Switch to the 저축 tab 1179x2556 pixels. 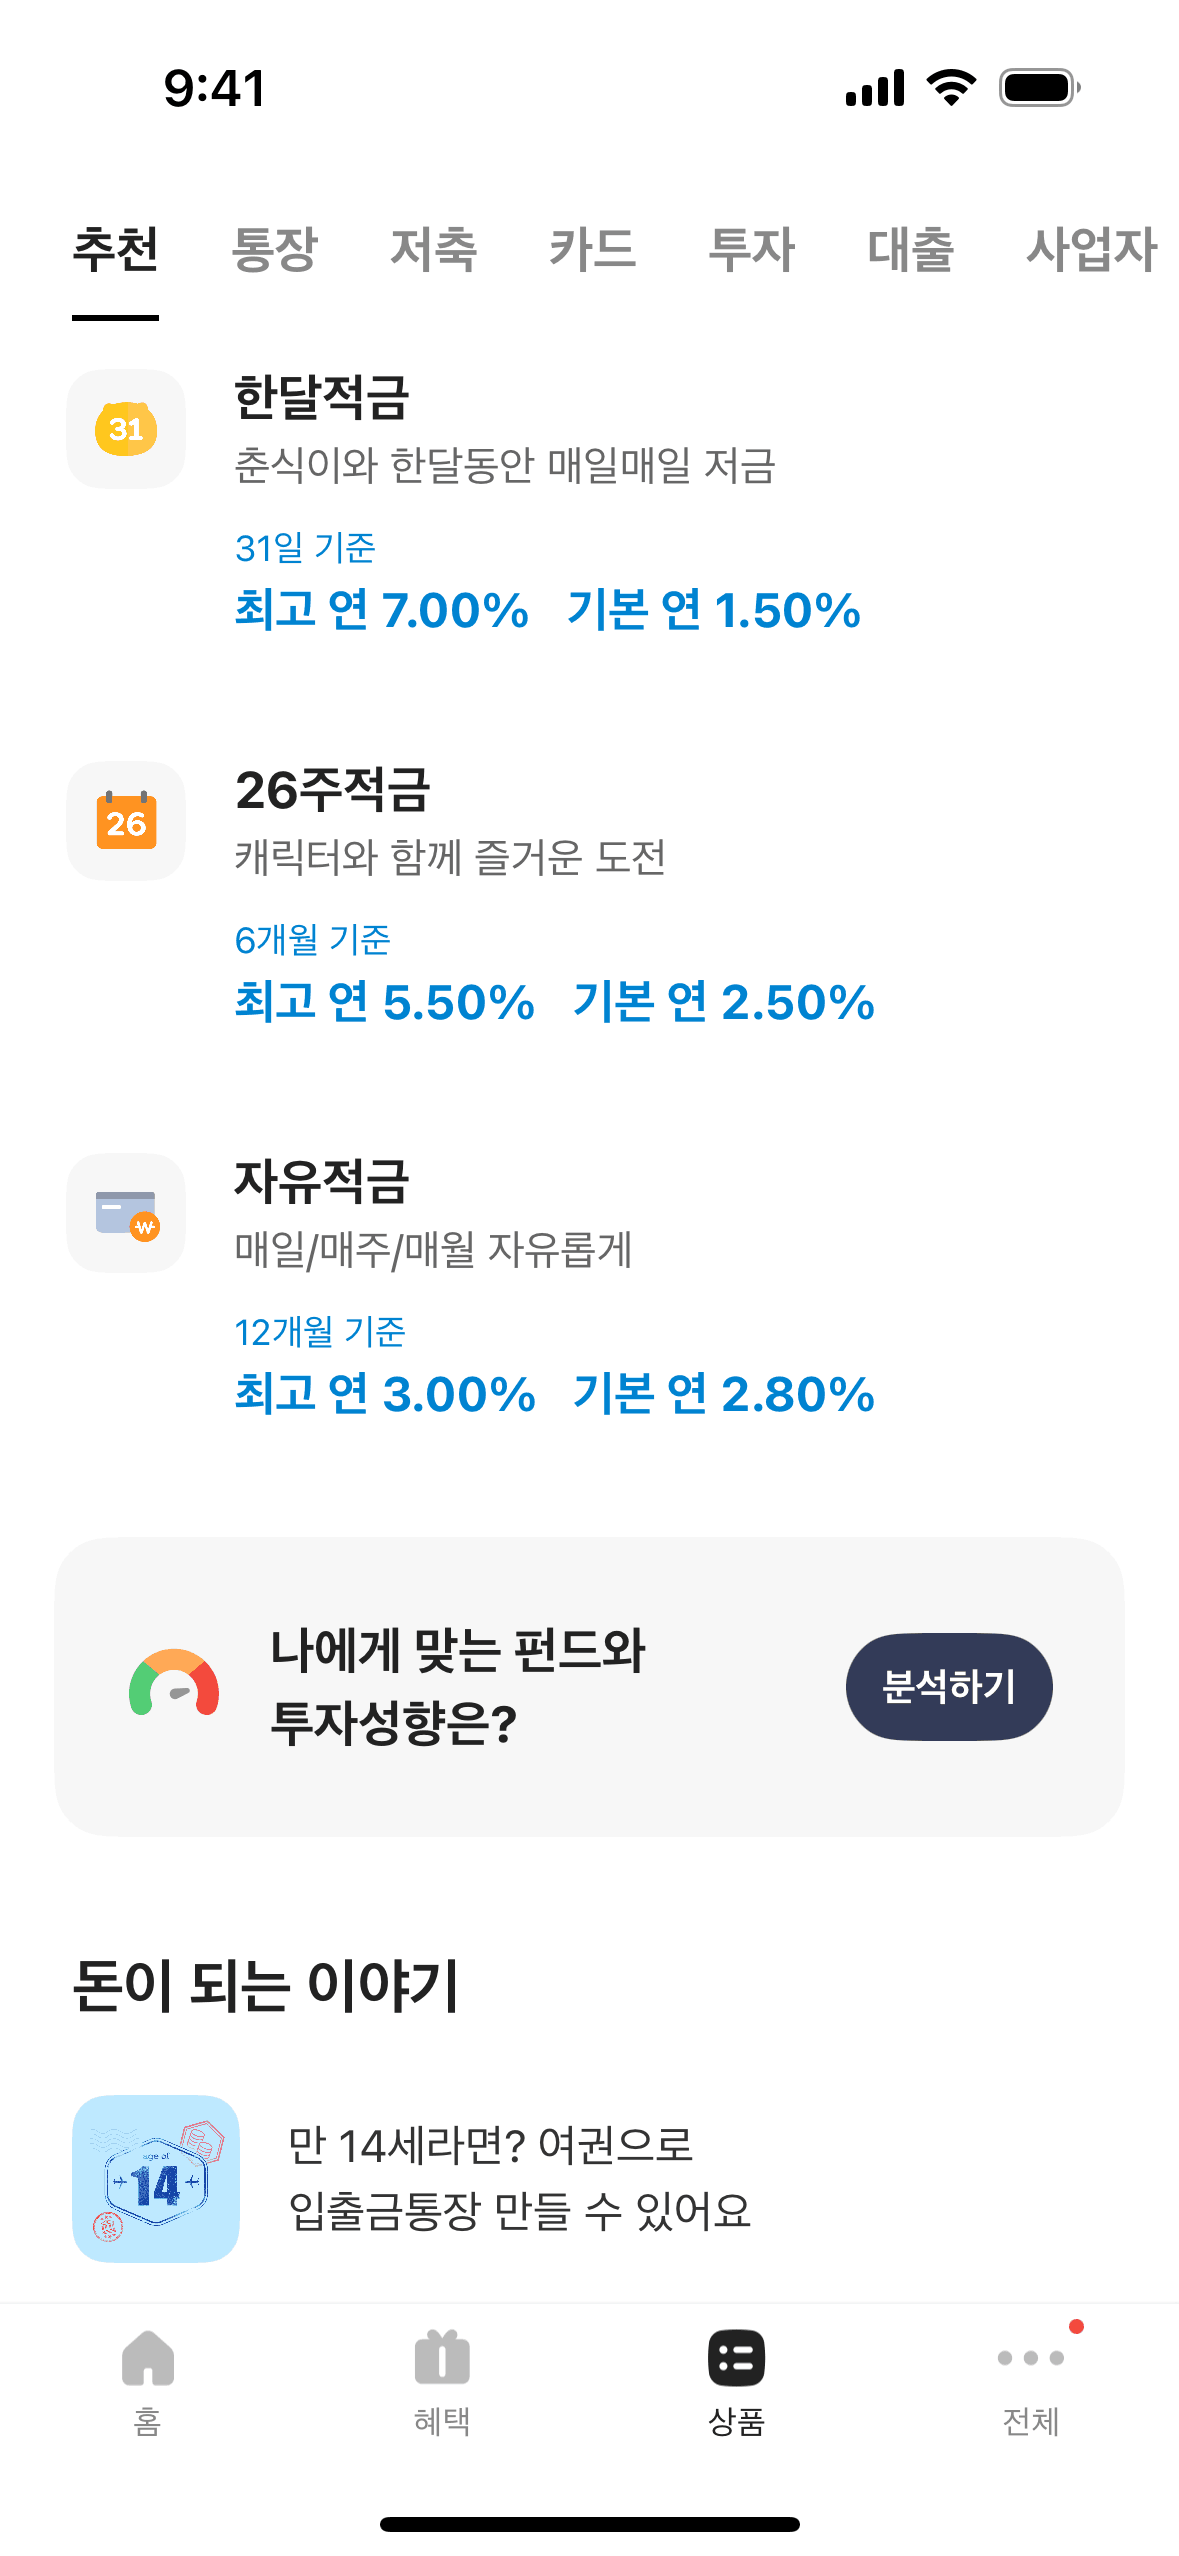click(433, 249)
